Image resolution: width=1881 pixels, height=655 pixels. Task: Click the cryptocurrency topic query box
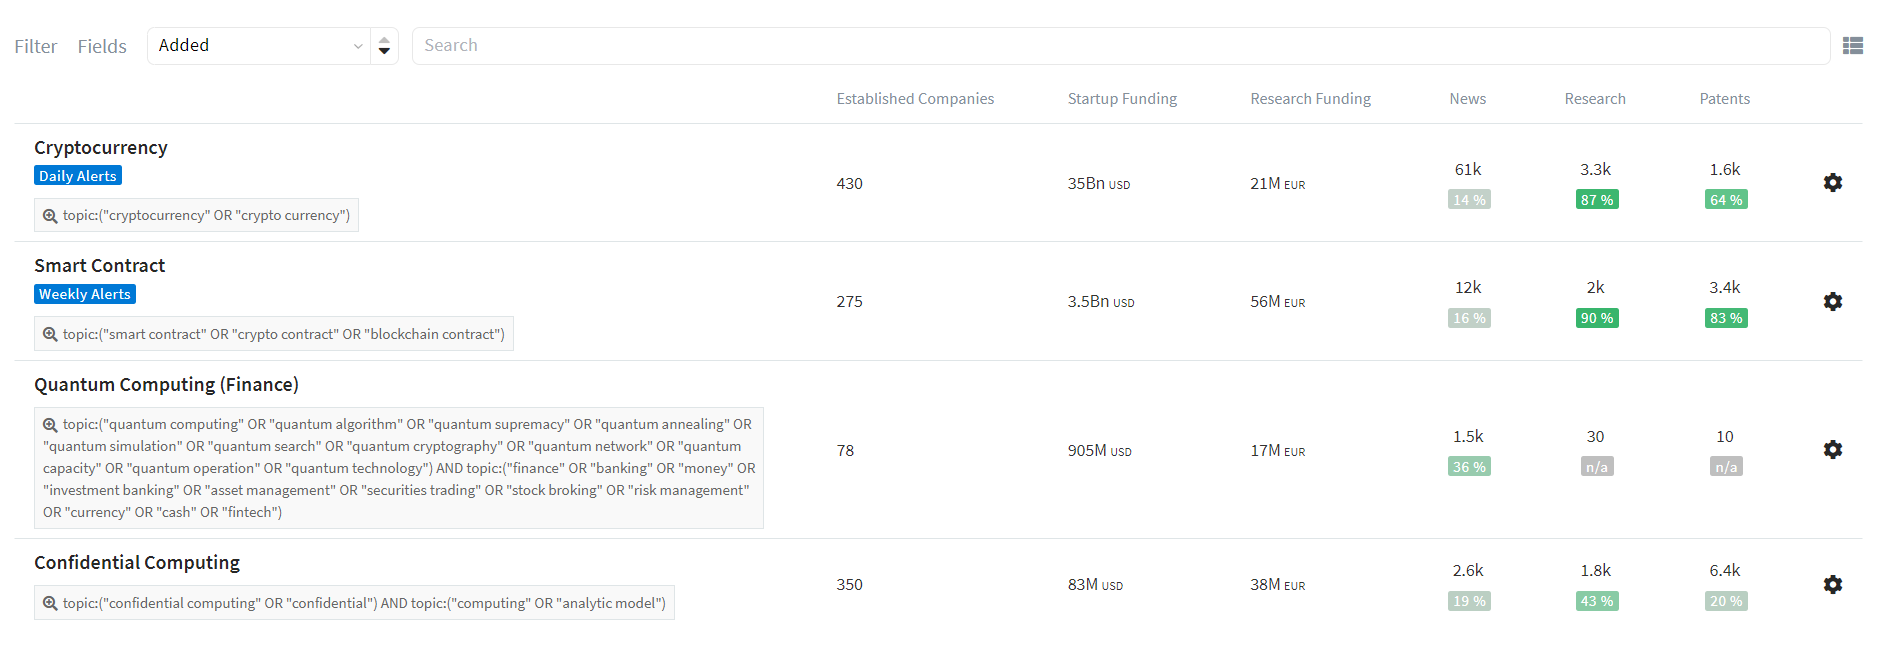coord(196,216)
